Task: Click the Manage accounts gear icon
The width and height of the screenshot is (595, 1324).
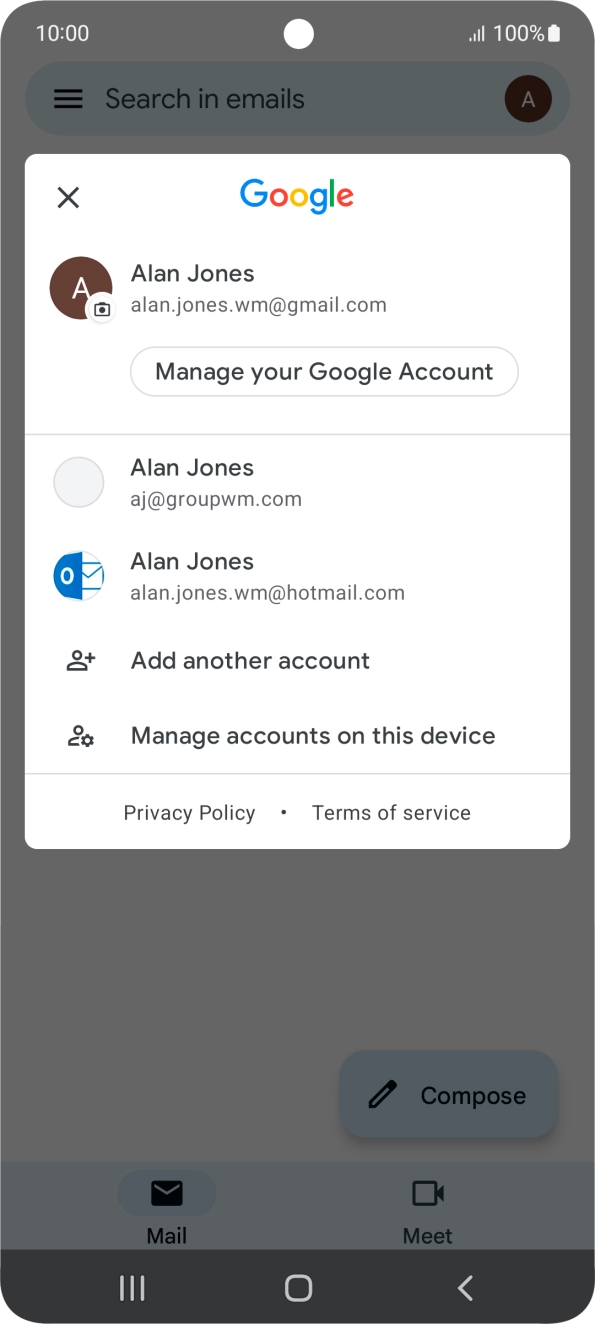Action: pyautogui.click(x=79, y=735)
